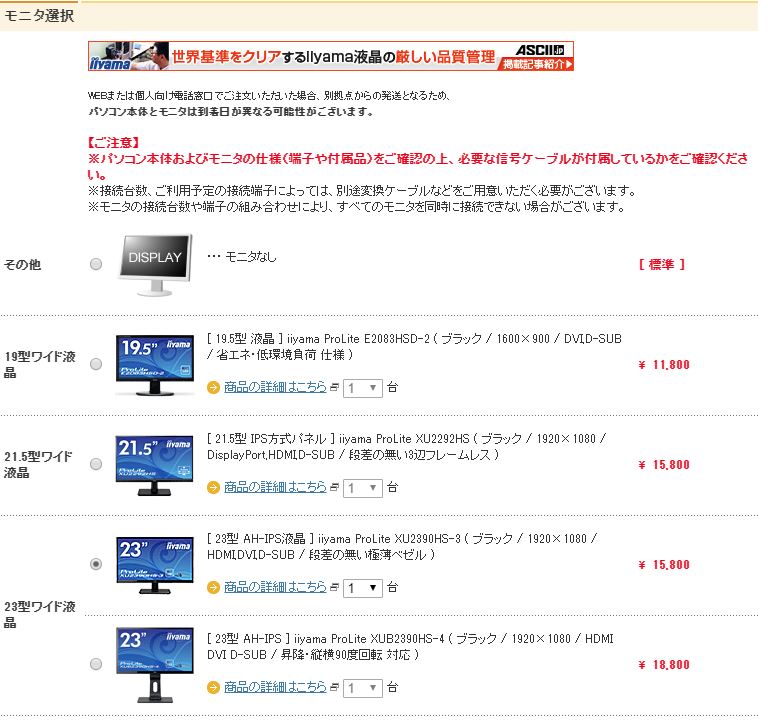Viewport: 775px width, 718px height.
Task: Click new-window icon after XU2390HS-3 details link
Action: coord(334,587)
